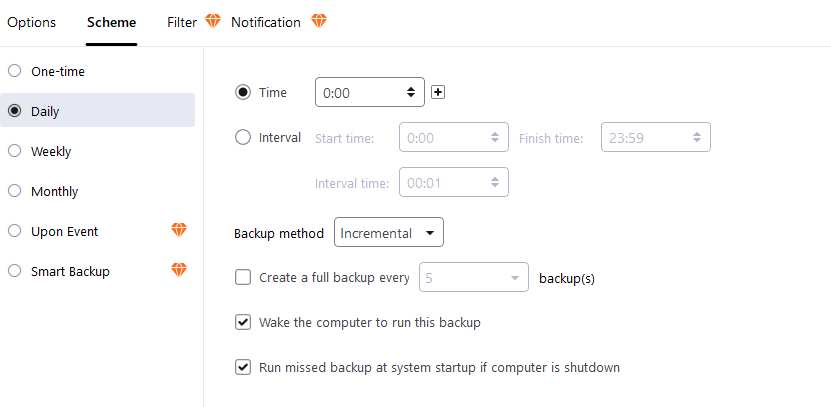Open the Backup method Incremental dropdown
This screenshot has height=407, width=831.
(x=388, y=233)
